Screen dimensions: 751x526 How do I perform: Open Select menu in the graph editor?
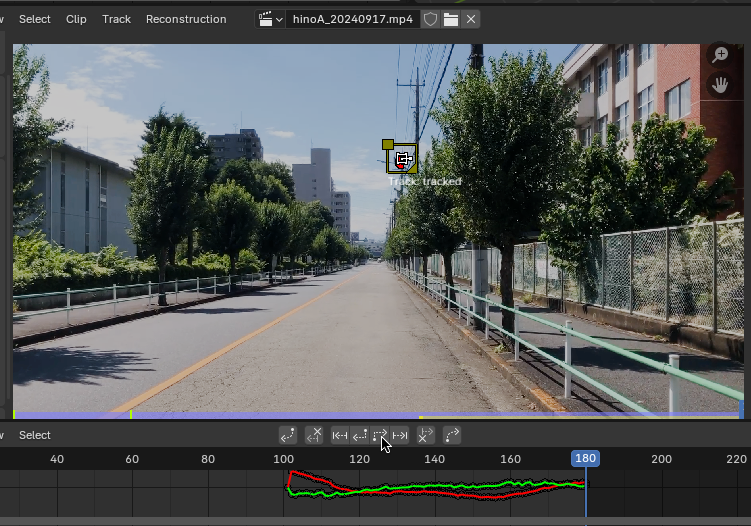(x=35, y=435)
